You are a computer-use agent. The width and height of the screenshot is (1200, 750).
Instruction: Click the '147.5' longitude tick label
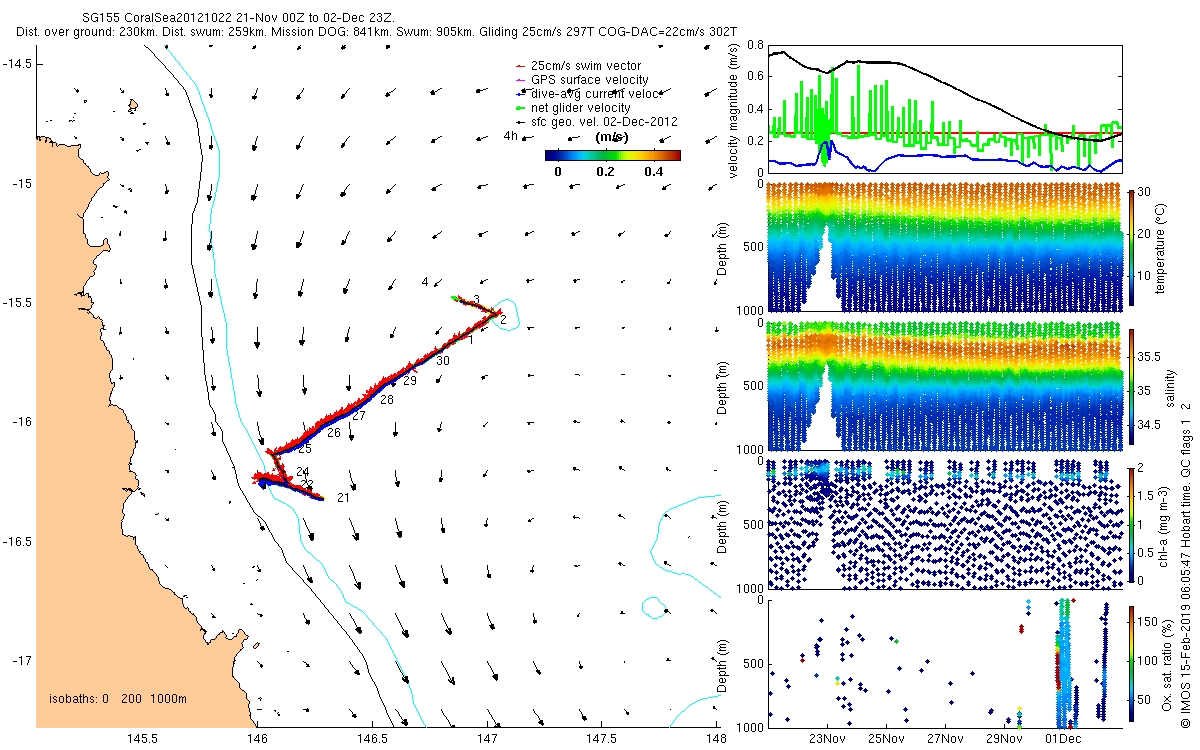pos(602,740)
